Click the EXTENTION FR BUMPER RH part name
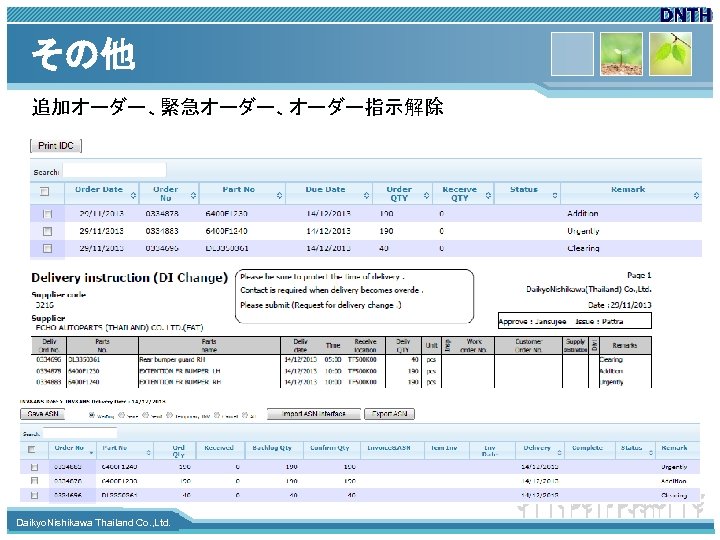 click(x=180, y=382)
